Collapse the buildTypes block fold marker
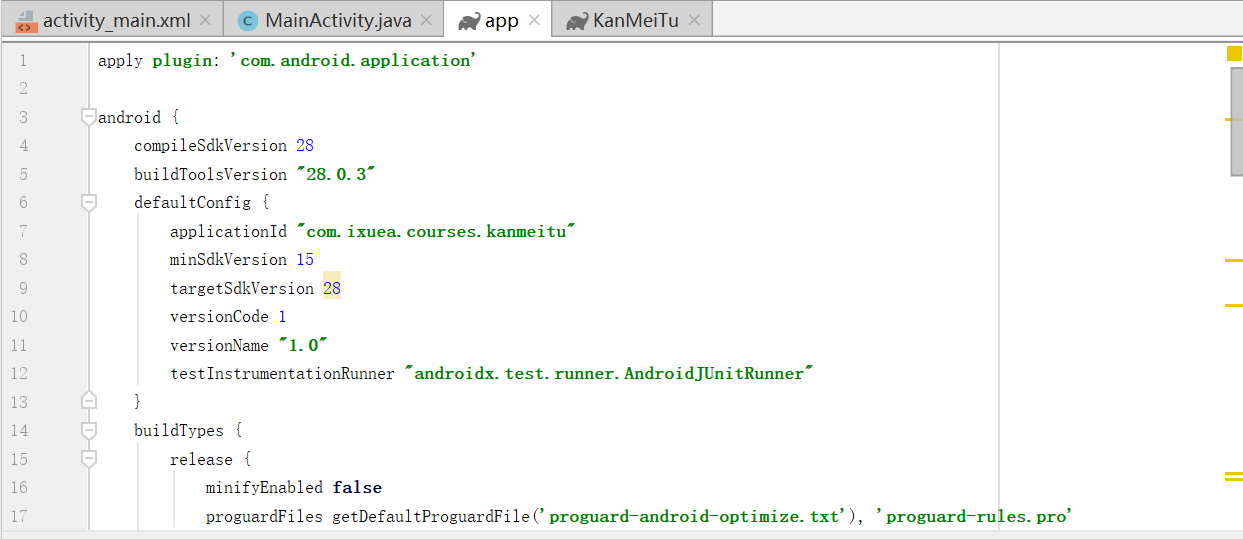Screen dimensions: 1243x539 (x=89, y=430)
